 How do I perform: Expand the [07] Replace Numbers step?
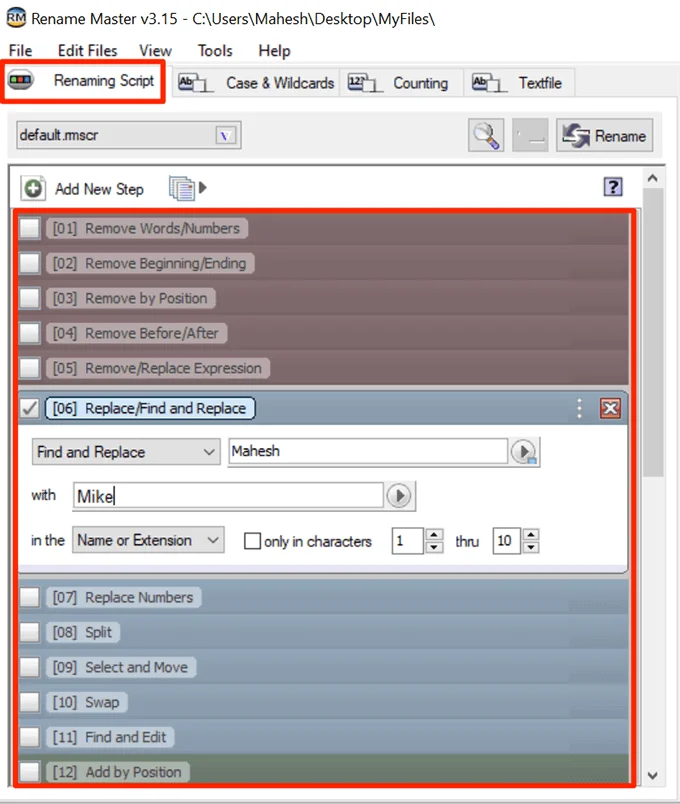pyautogui.click(x=124, y=597)
